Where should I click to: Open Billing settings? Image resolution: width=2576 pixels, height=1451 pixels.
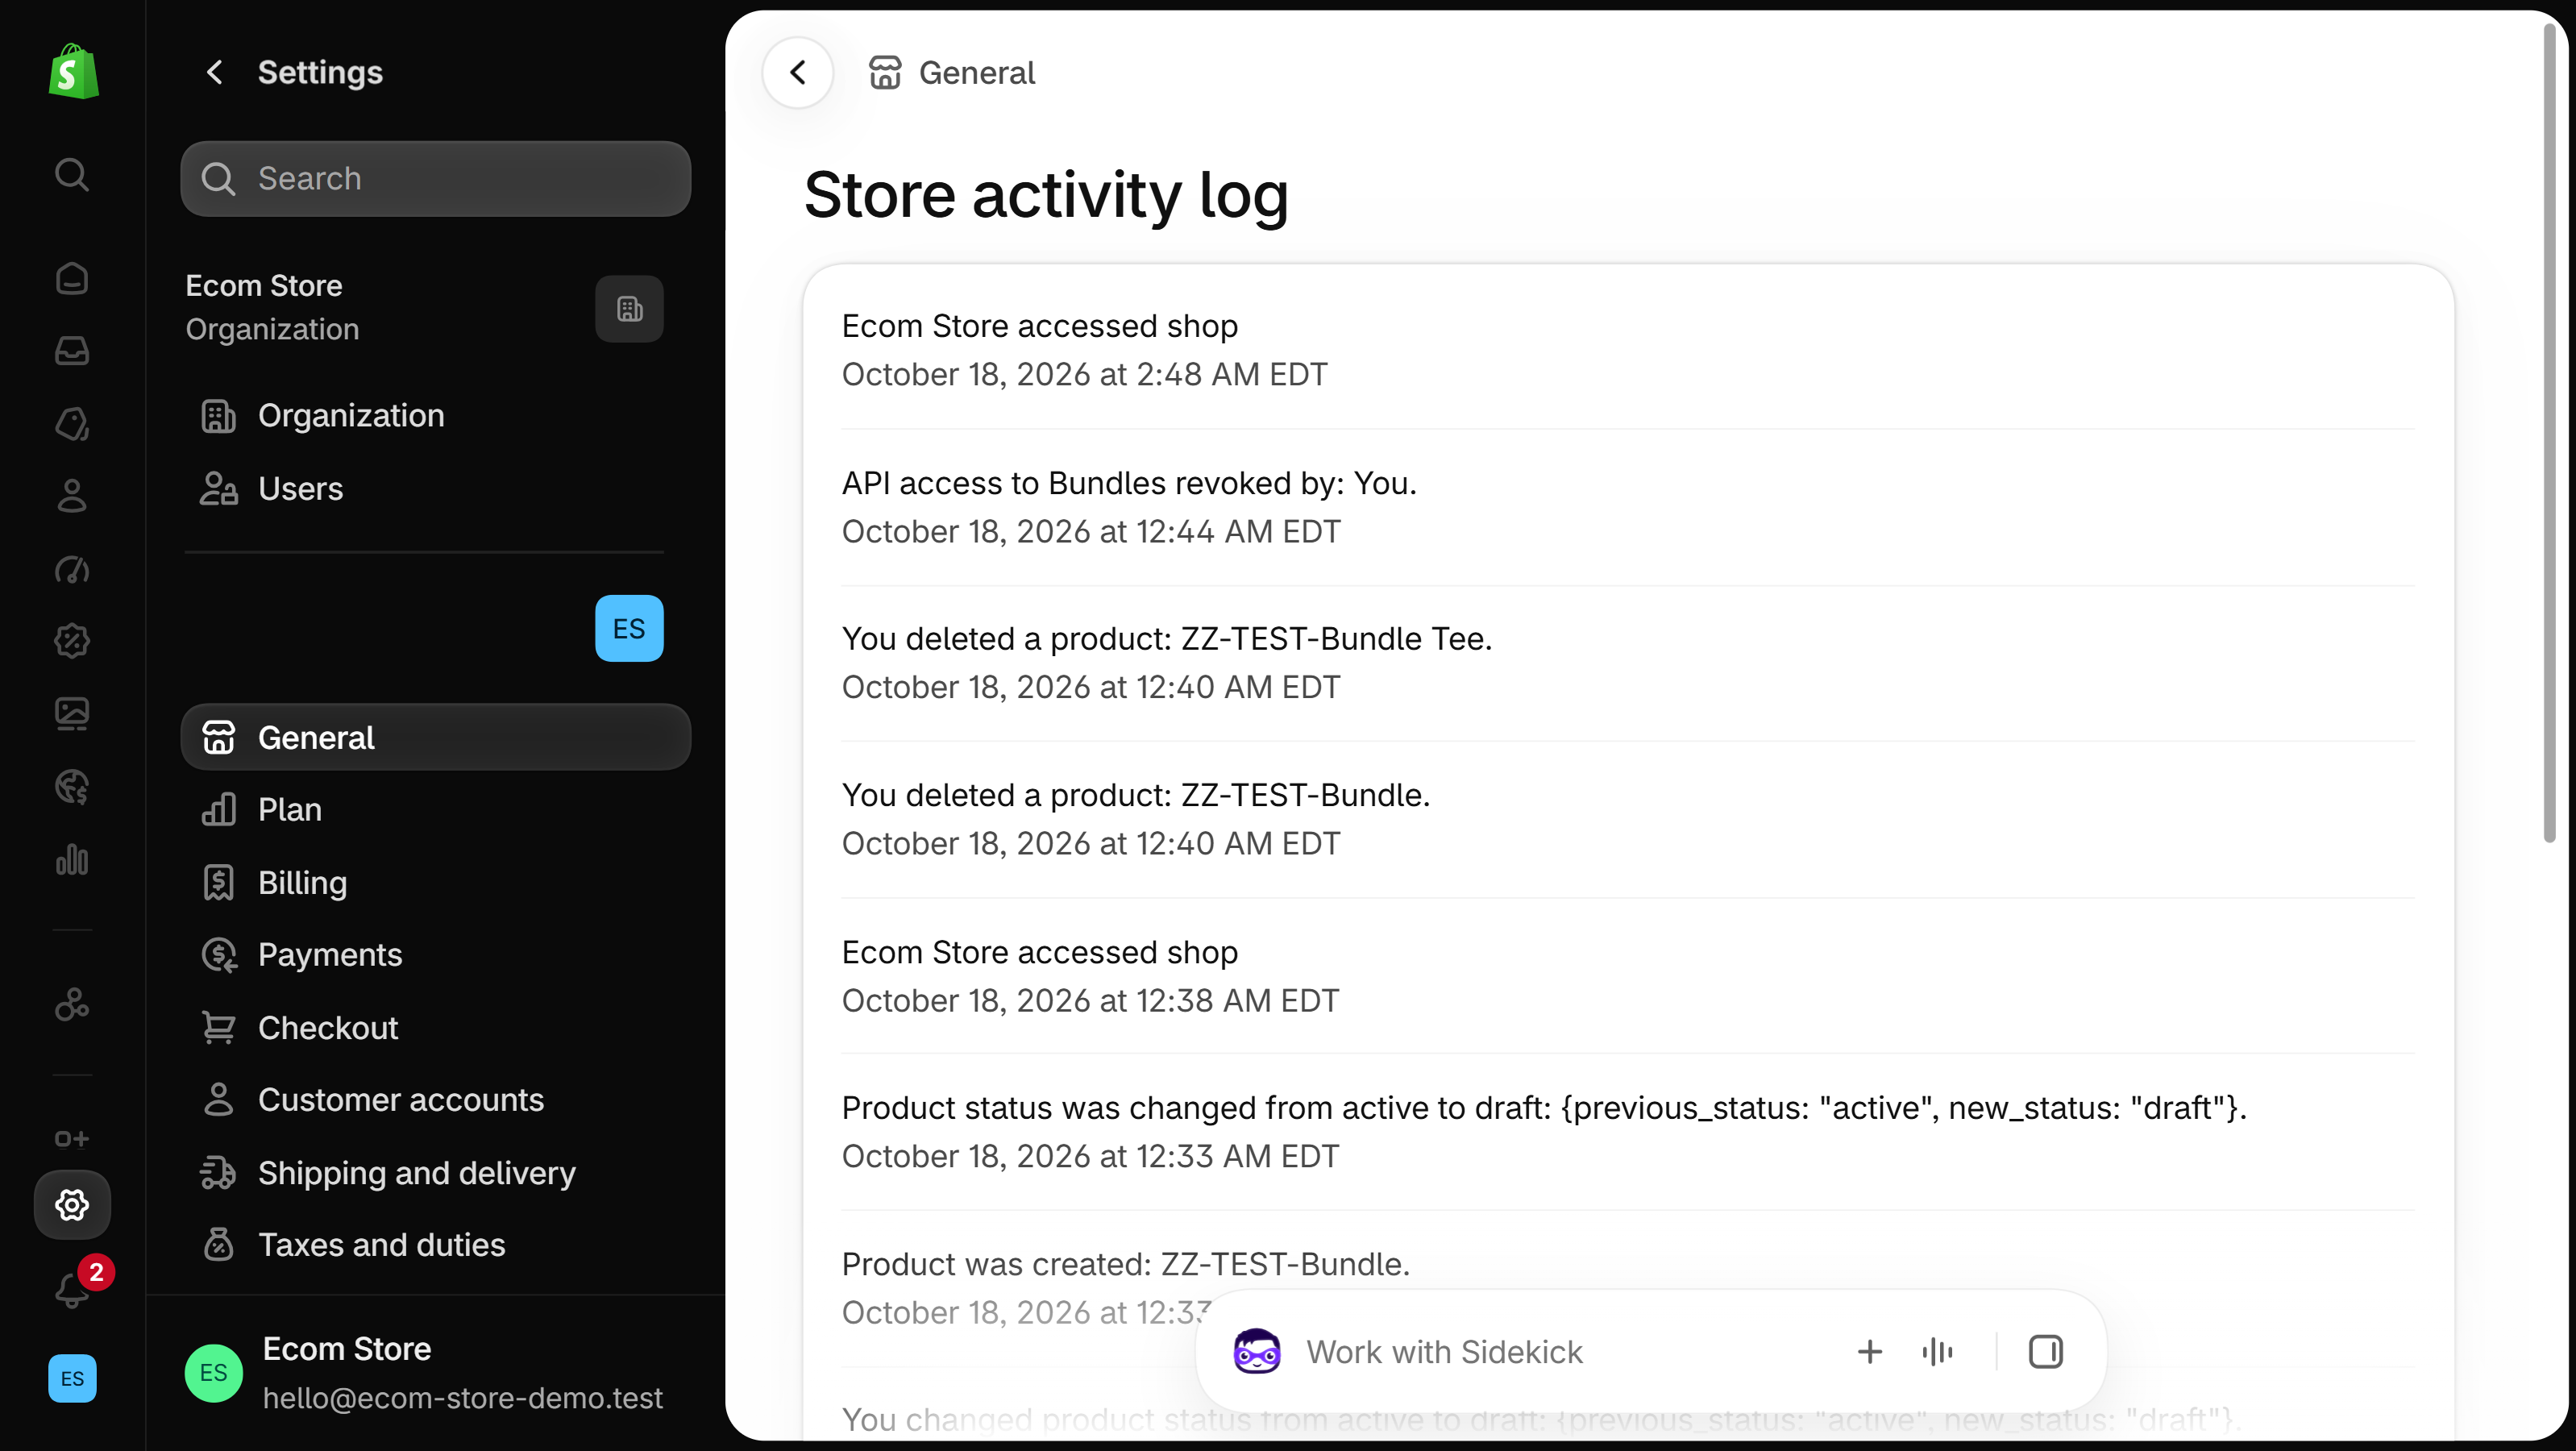click(436, 882)
